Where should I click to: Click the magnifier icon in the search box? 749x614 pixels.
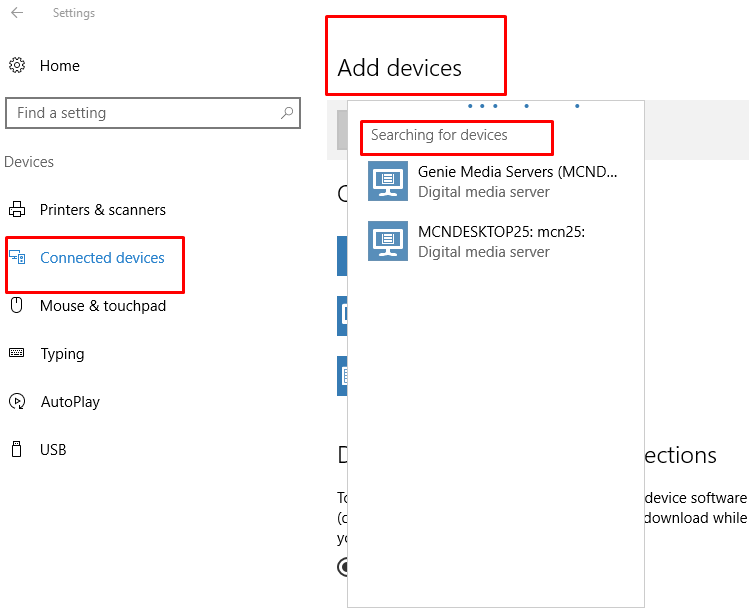(287, 113)
